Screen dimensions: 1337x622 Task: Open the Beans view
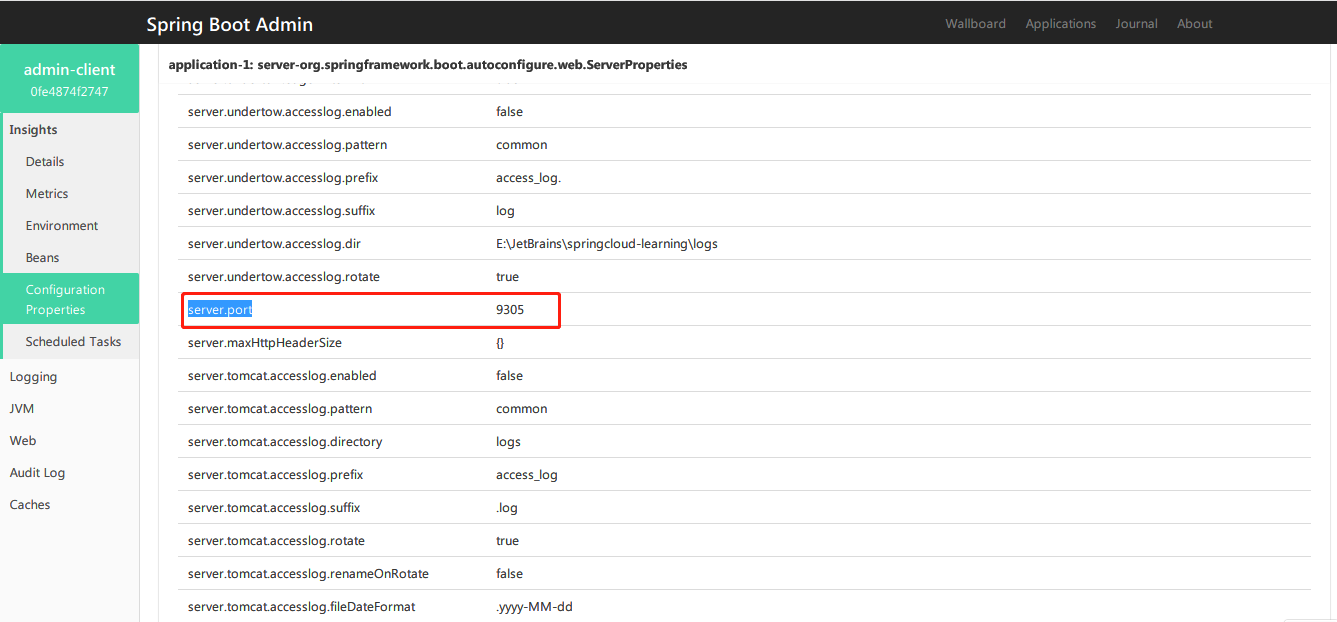pos(43,258)
